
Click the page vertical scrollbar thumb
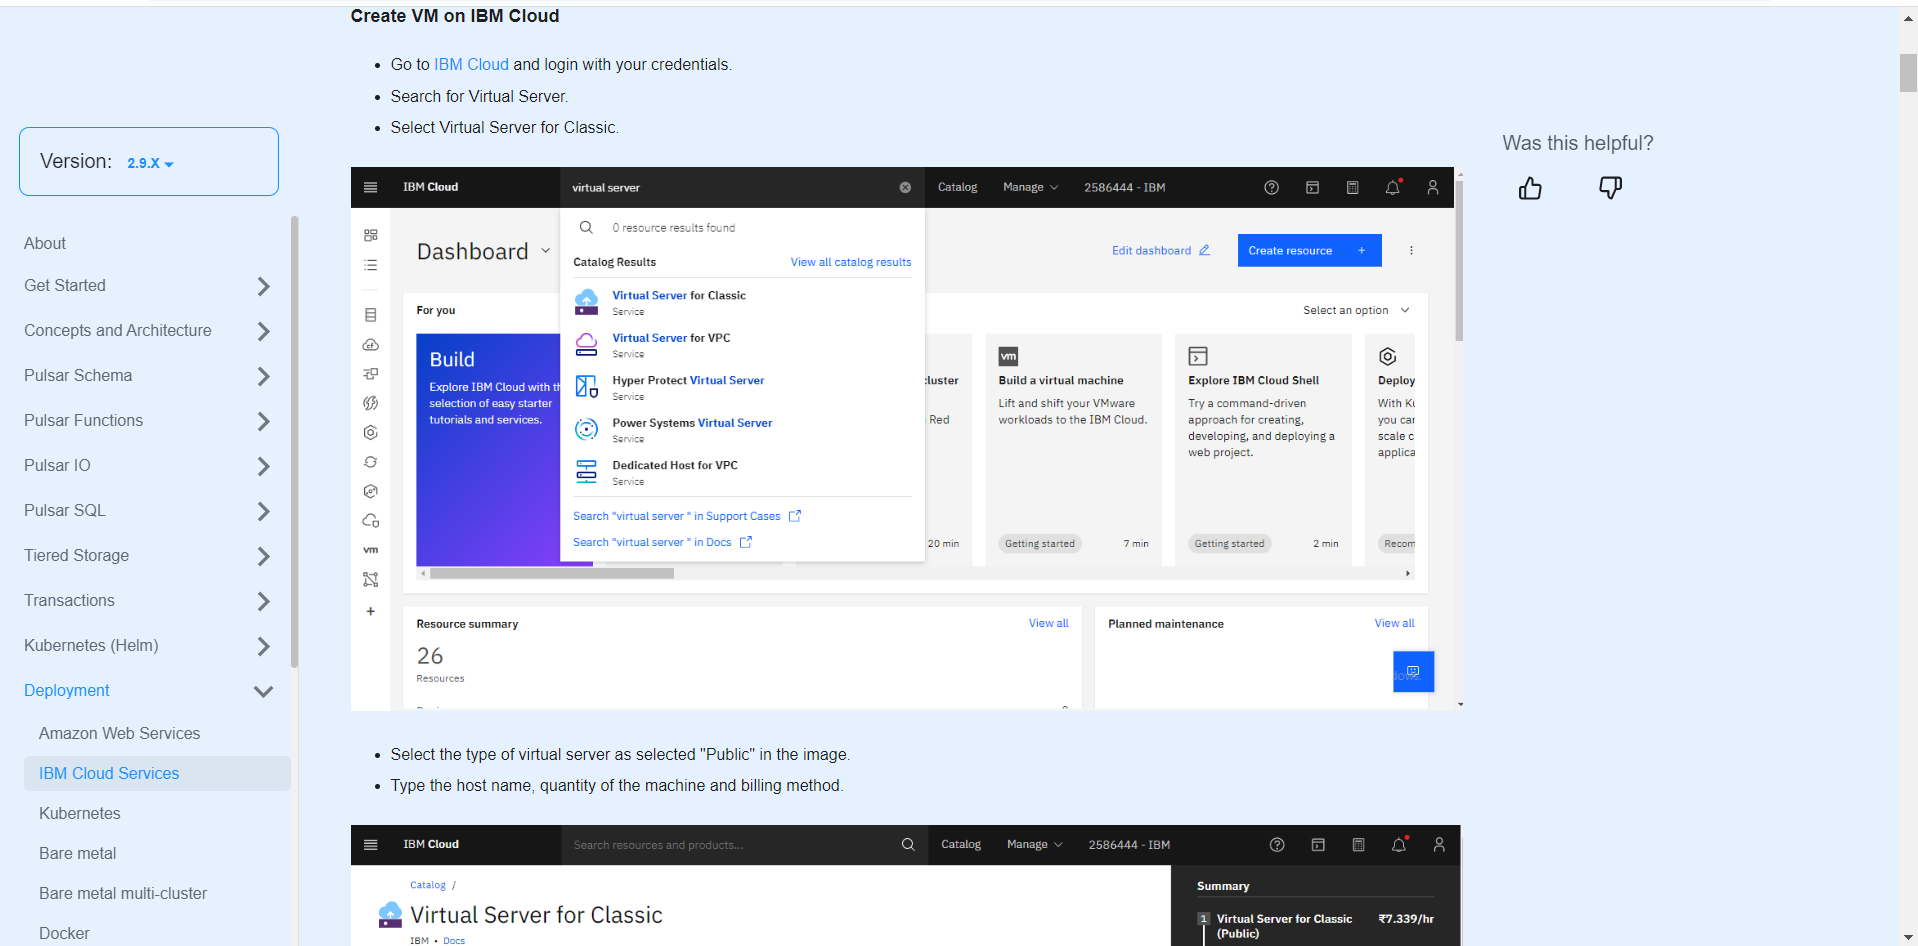tap(1908, 73)
